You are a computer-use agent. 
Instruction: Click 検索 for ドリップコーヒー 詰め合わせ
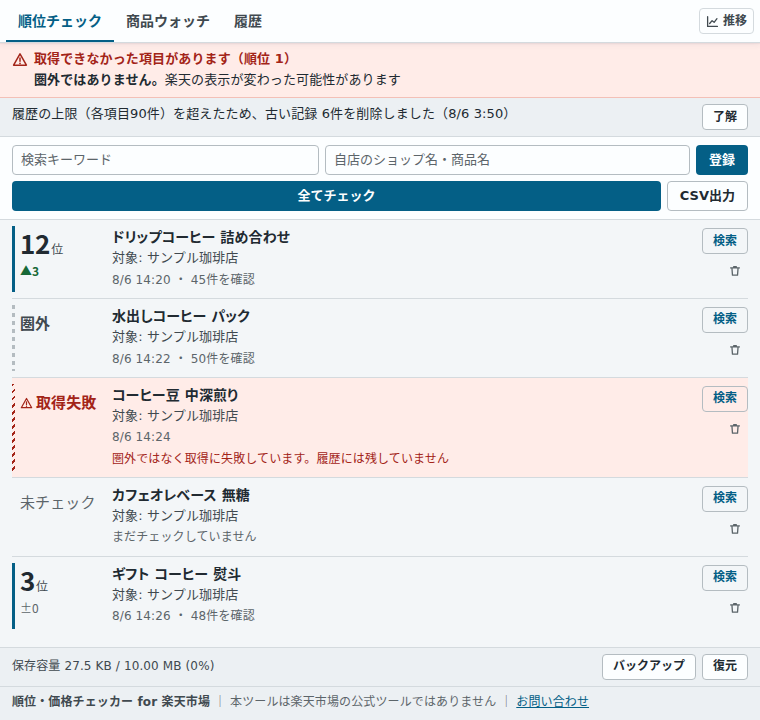(x=725, y=241)
